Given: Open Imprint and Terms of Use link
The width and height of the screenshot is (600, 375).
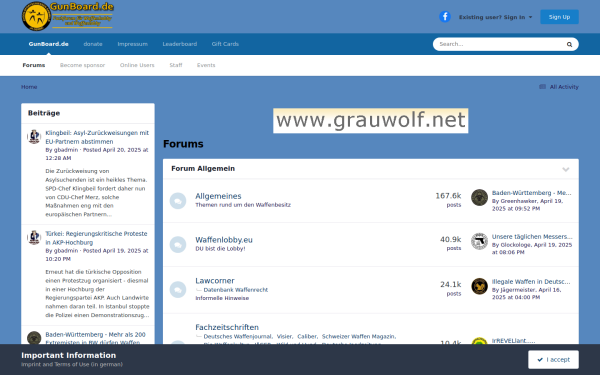Looking at the screenshot, I should click(x=72, y=364).
